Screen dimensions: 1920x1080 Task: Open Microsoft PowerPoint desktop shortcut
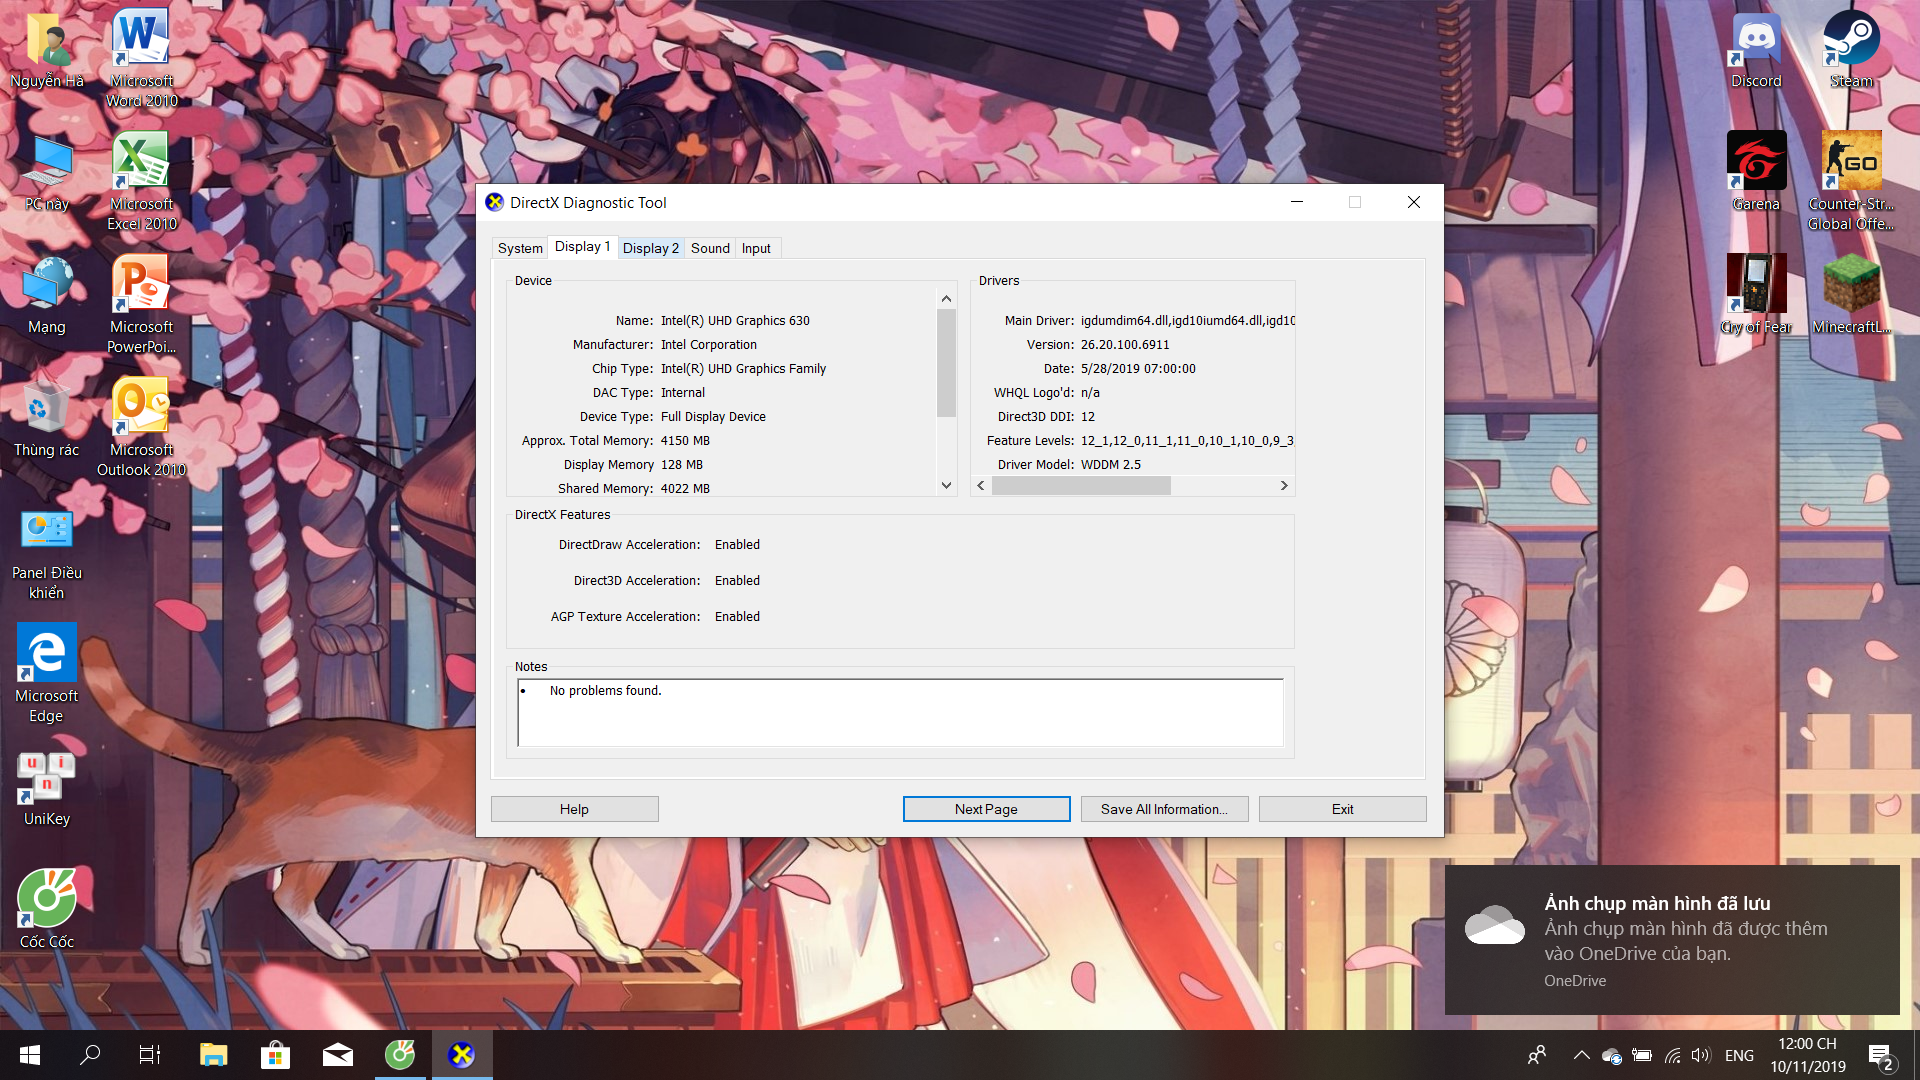click(x=141, y=303)
